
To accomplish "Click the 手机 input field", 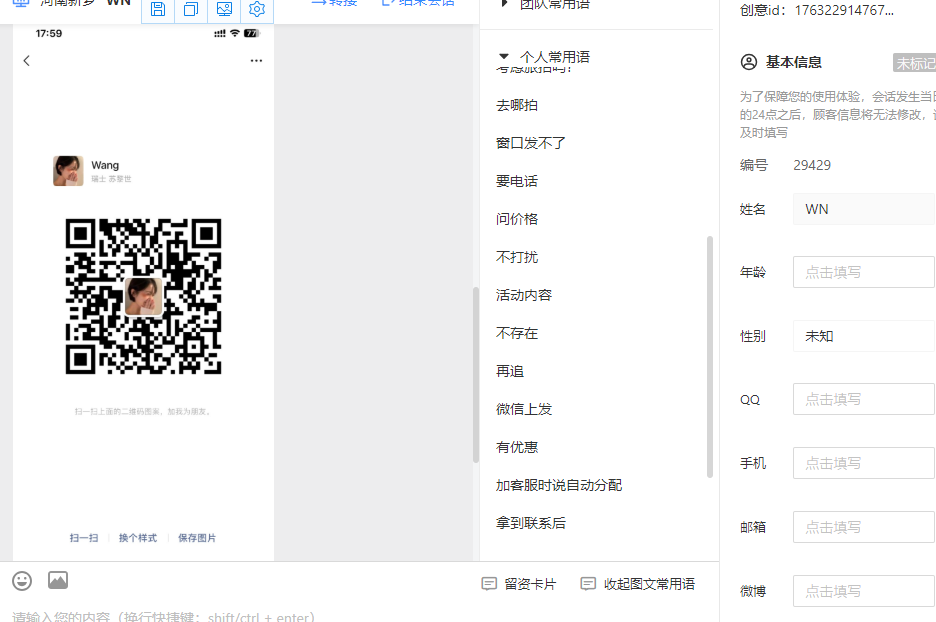I will point(864,463).
